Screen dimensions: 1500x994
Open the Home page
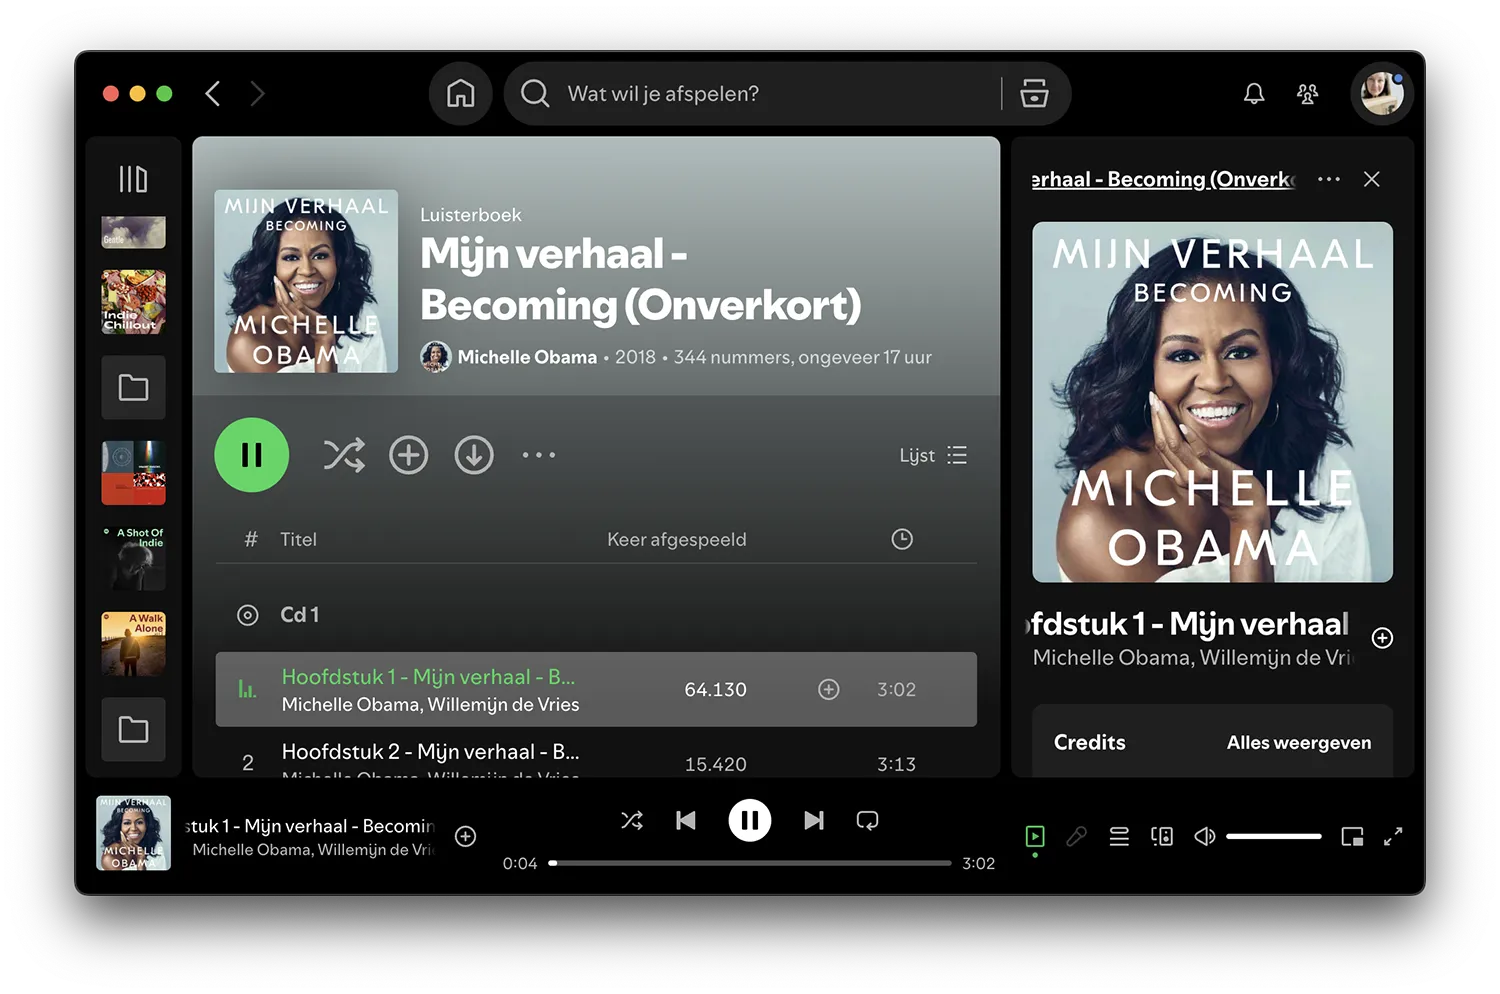tap(461, 94)
